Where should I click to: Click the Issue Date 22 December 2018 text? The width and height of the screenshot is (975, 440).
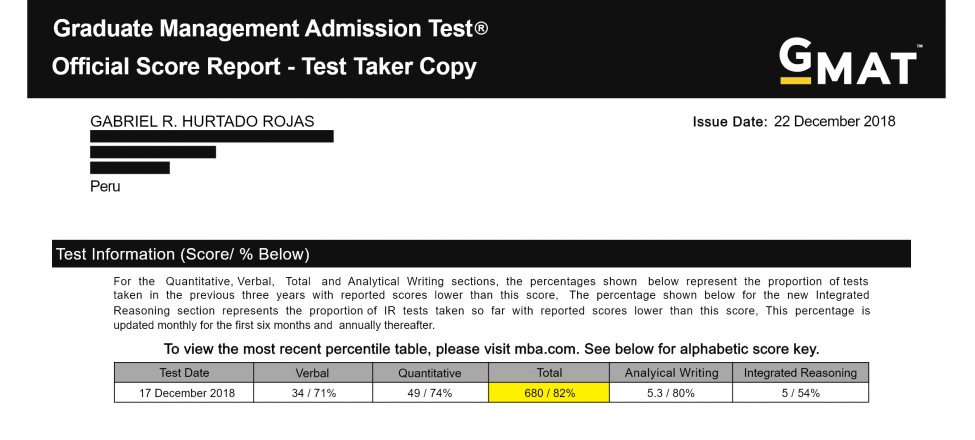click(793, 122)
